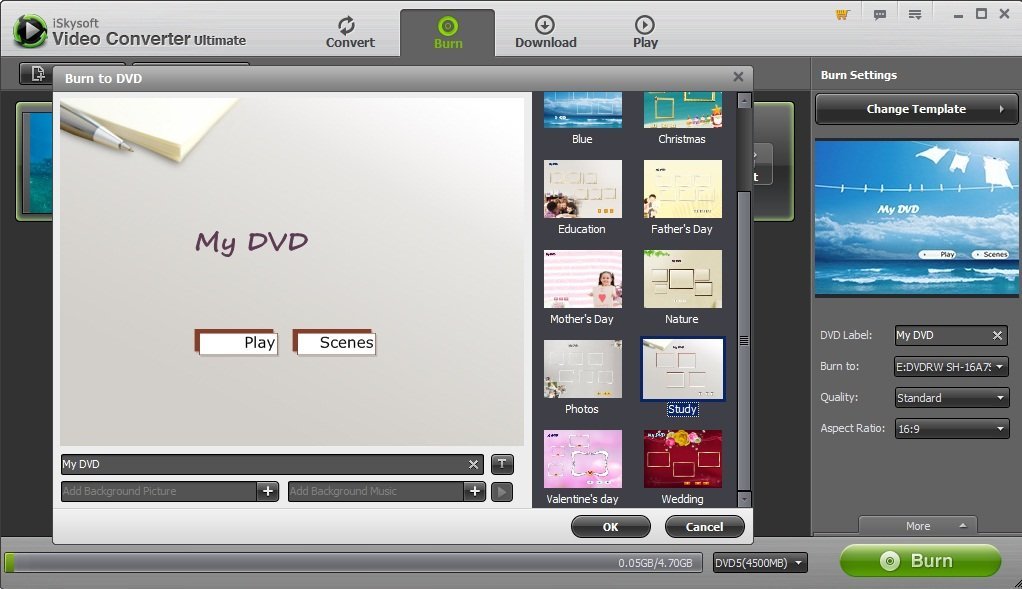Viewport: 1022px width, 589px height.
Task: Click the plus icon to add background picture
Action: 269,491
